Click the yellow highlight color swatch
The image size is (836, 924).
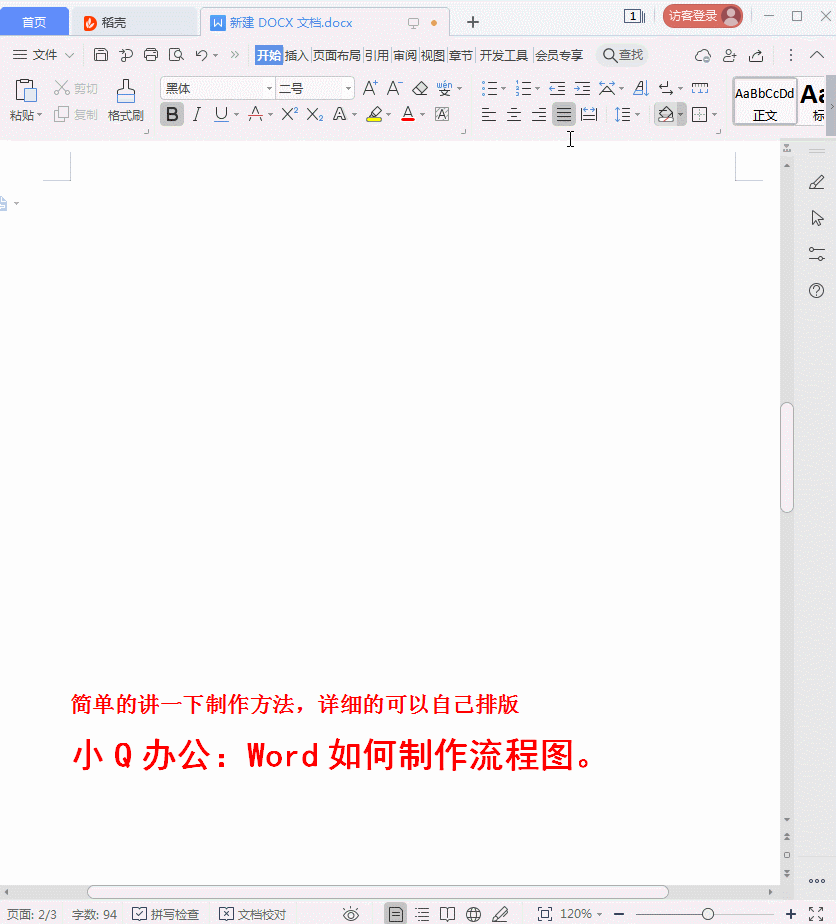(374, 114)
